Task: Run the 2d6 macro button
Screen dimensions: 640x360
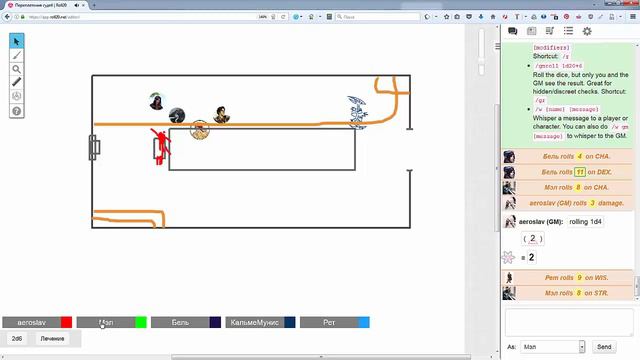Action: [x=17, y=338]
